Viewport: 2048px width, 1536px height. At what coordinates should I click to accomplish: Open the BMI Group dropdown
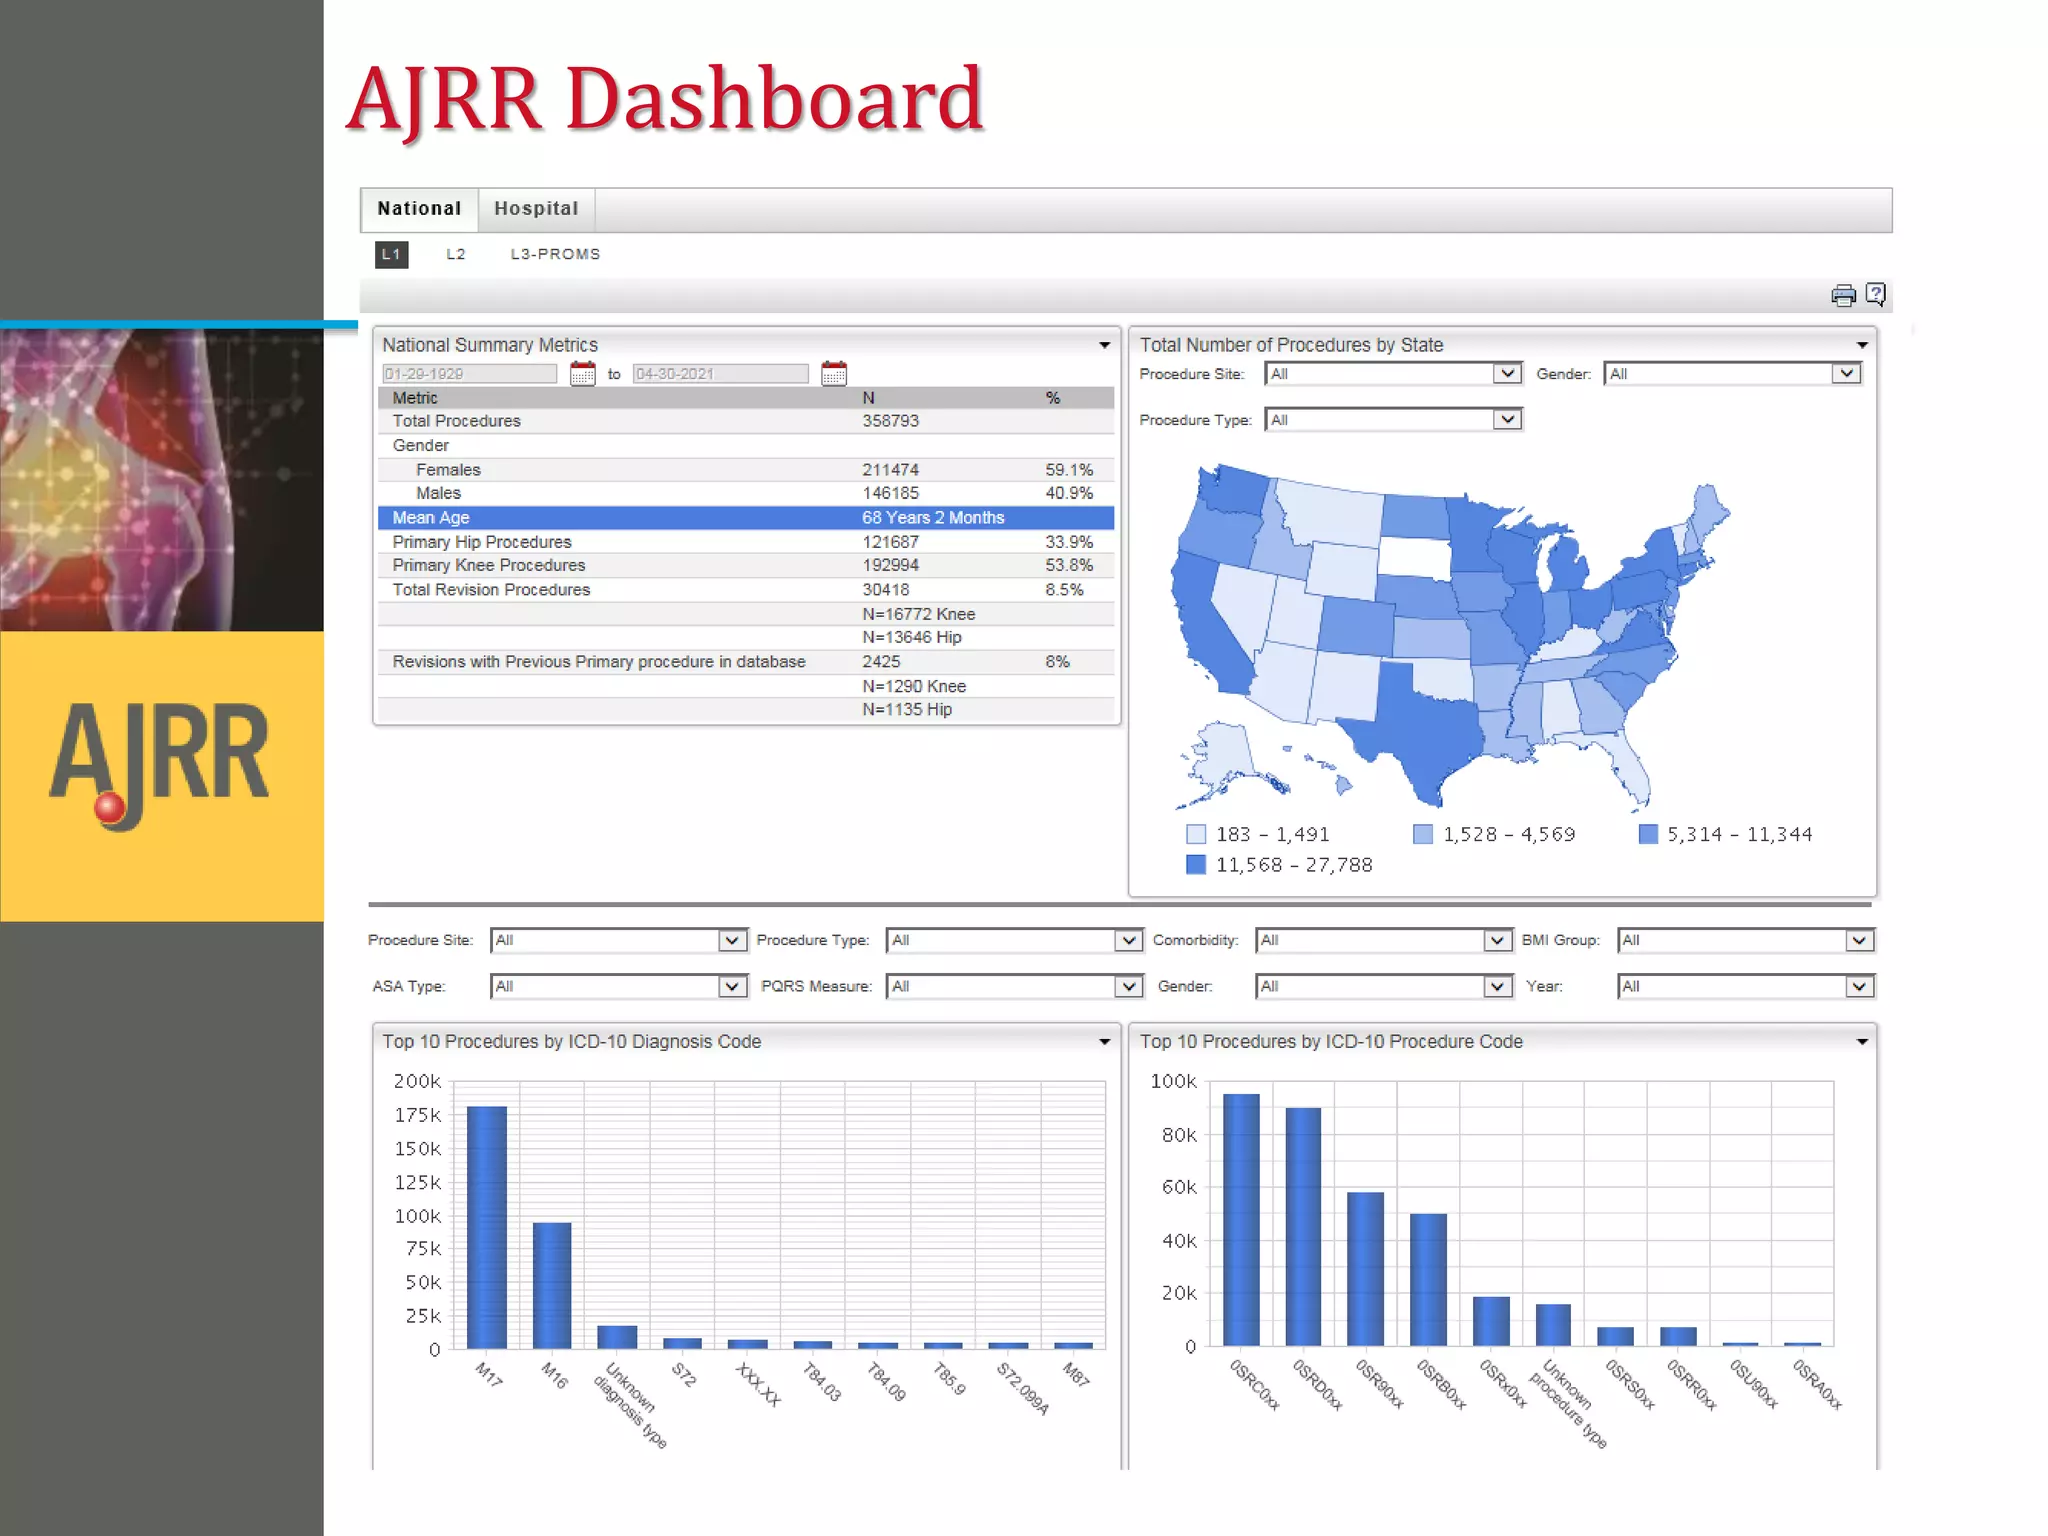click(x=1746, y=940)
